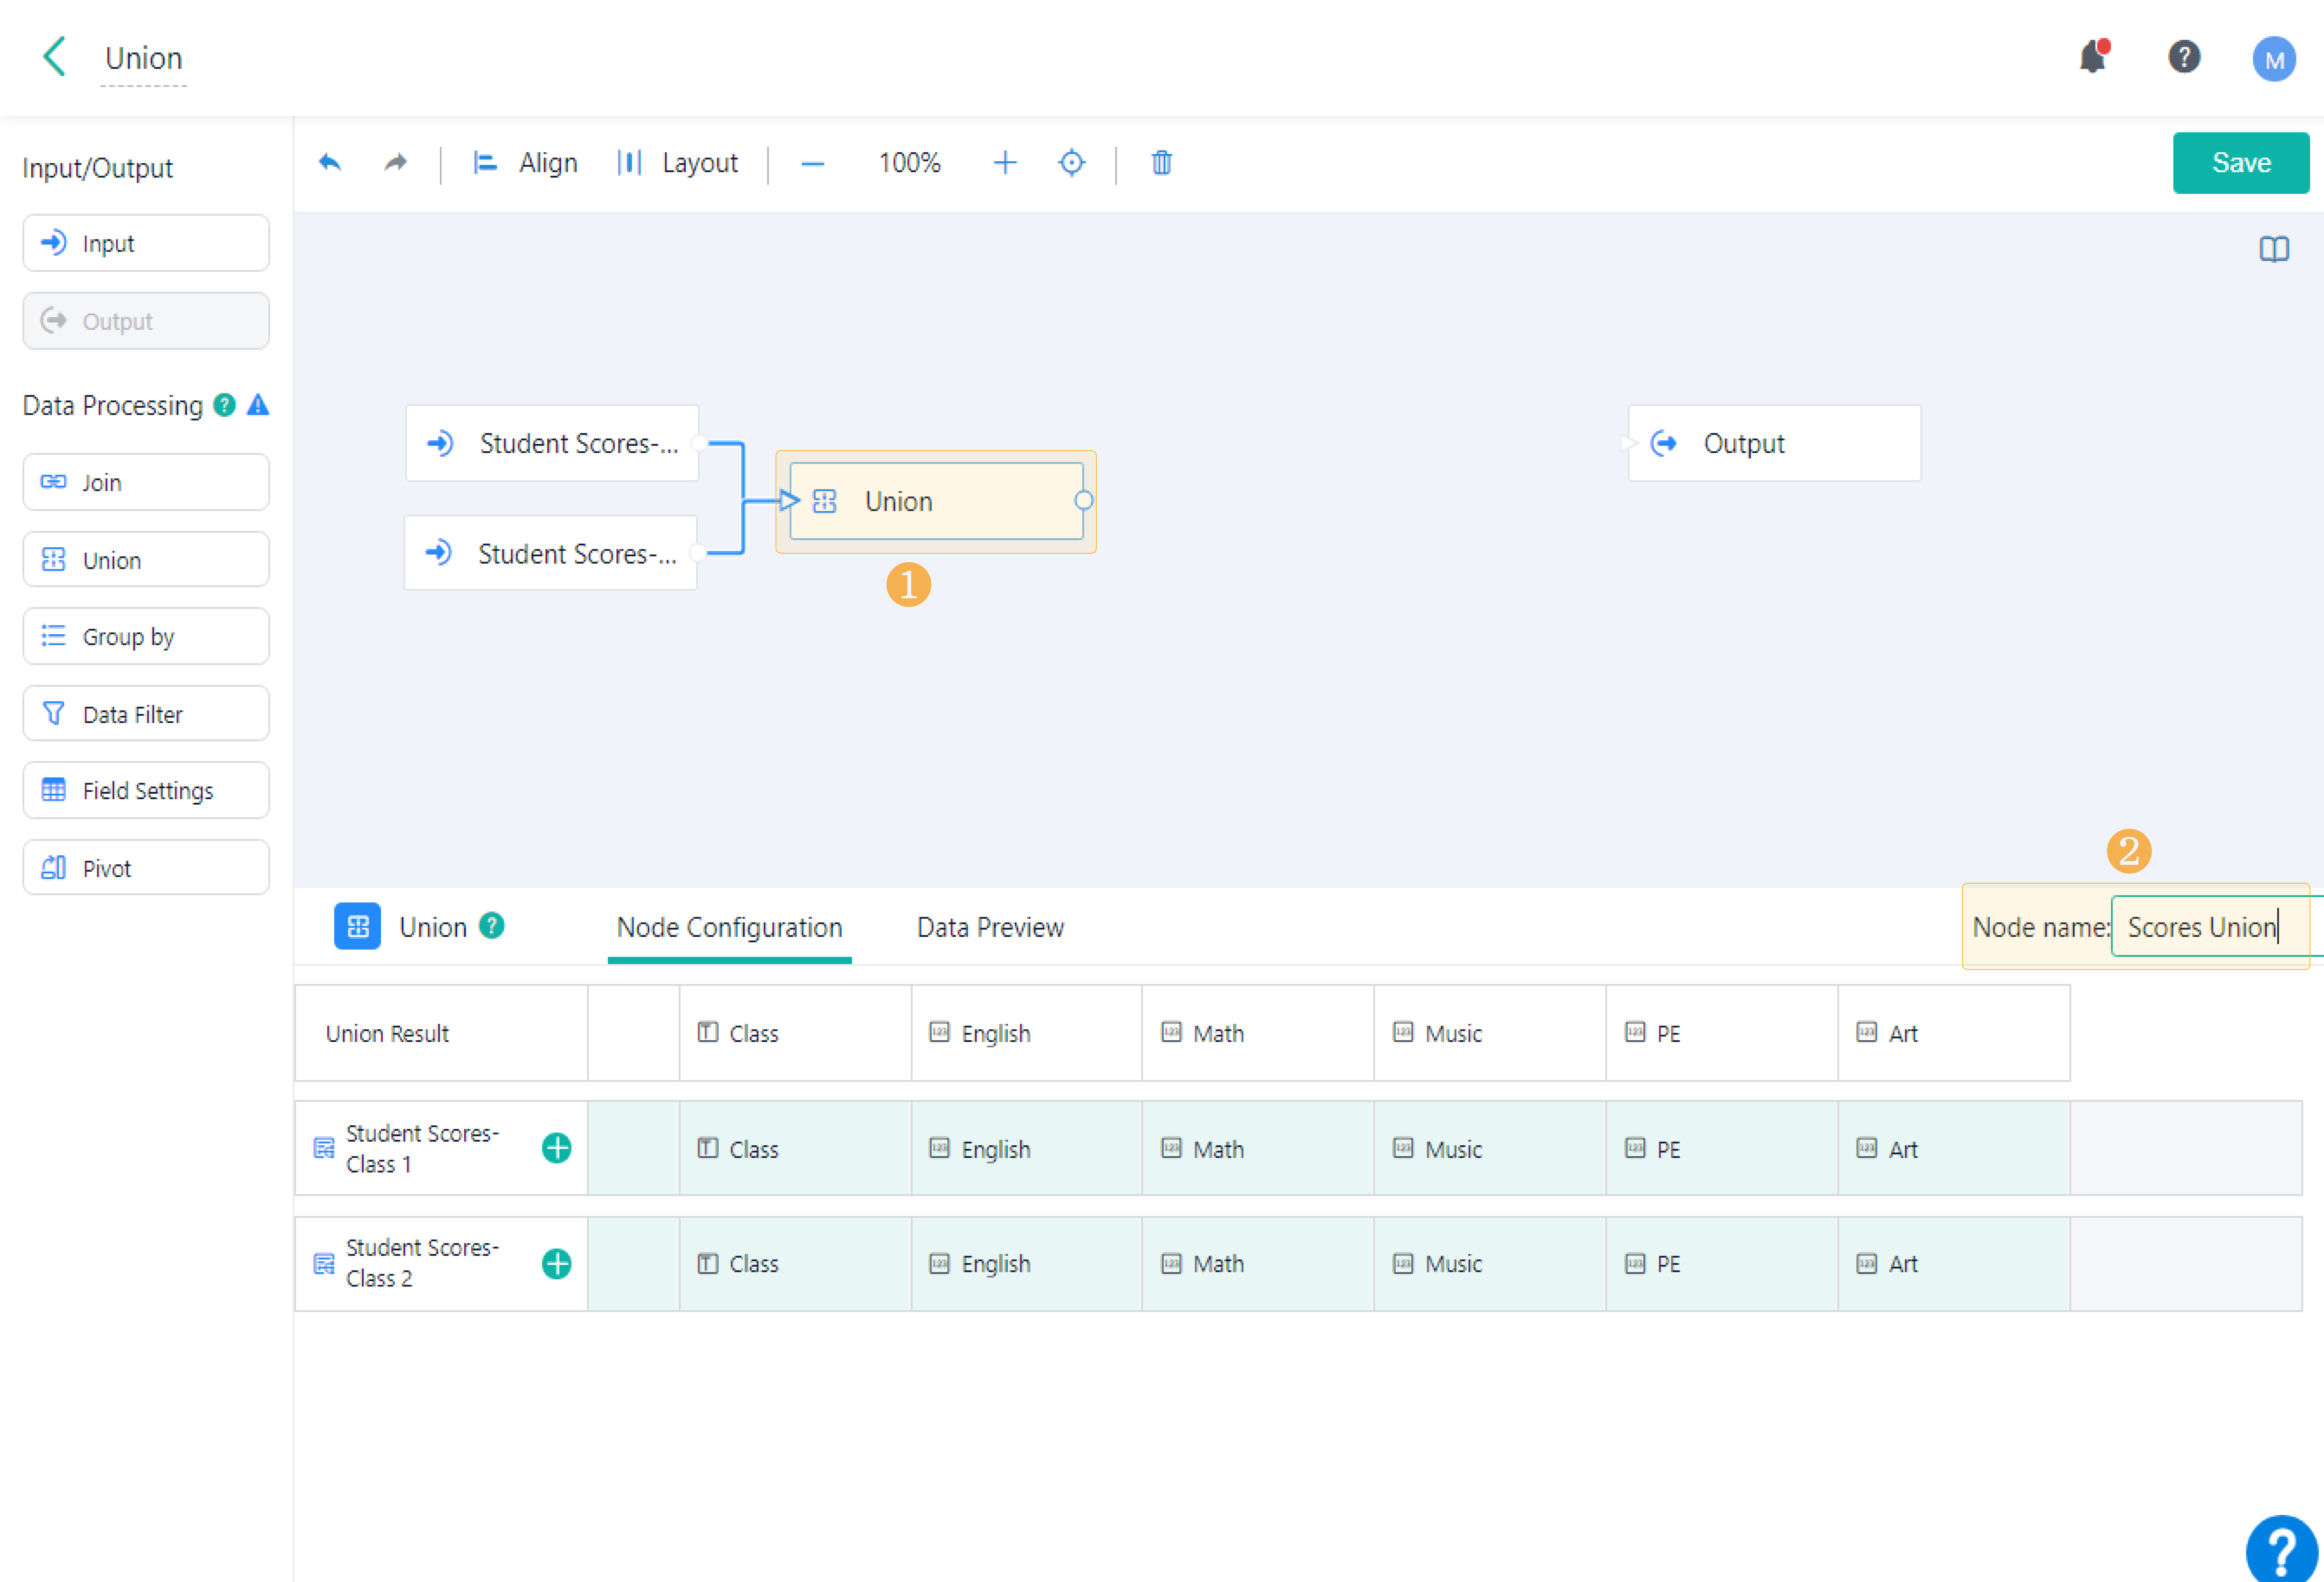Open the user avatar M menu
The image size is (2324, 1582).
click(2274, 59)
